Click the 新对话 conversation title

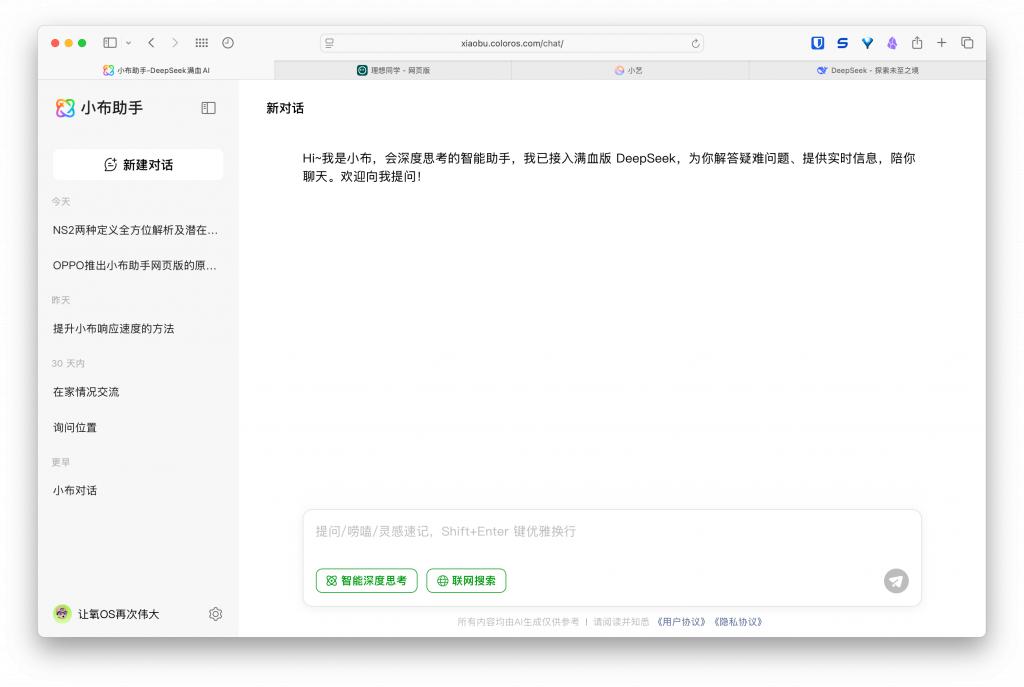pos(285,108)
